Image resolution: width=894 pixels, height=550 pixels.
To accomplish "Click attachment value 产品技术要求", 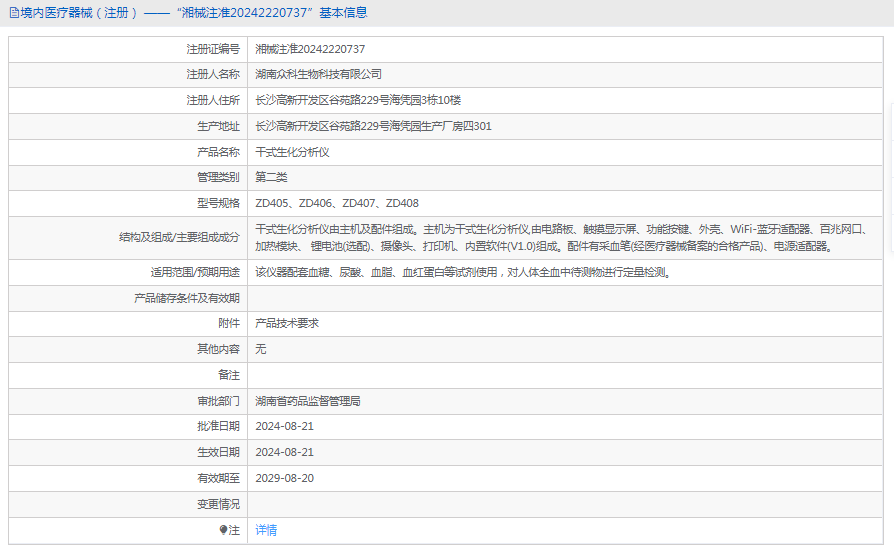I will tap(287, 323).
